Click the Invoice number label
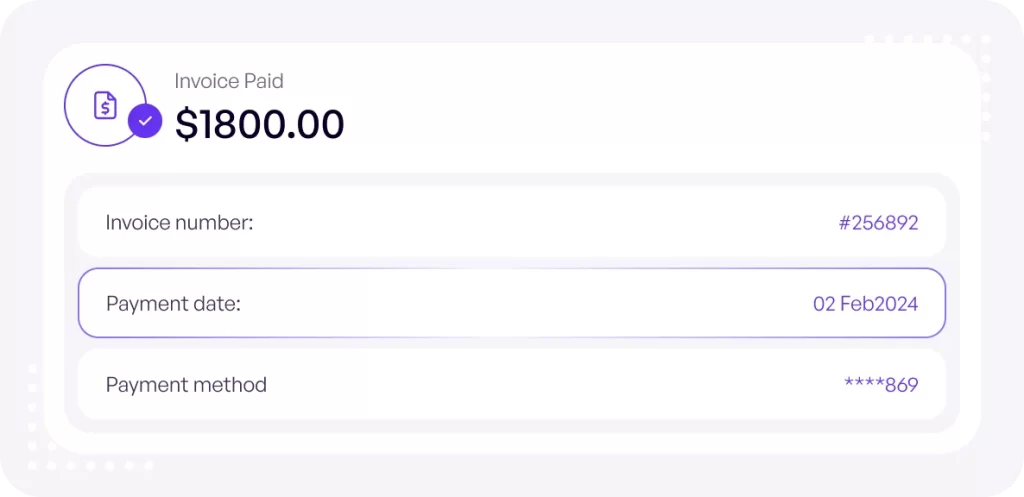 coord(180,223)
